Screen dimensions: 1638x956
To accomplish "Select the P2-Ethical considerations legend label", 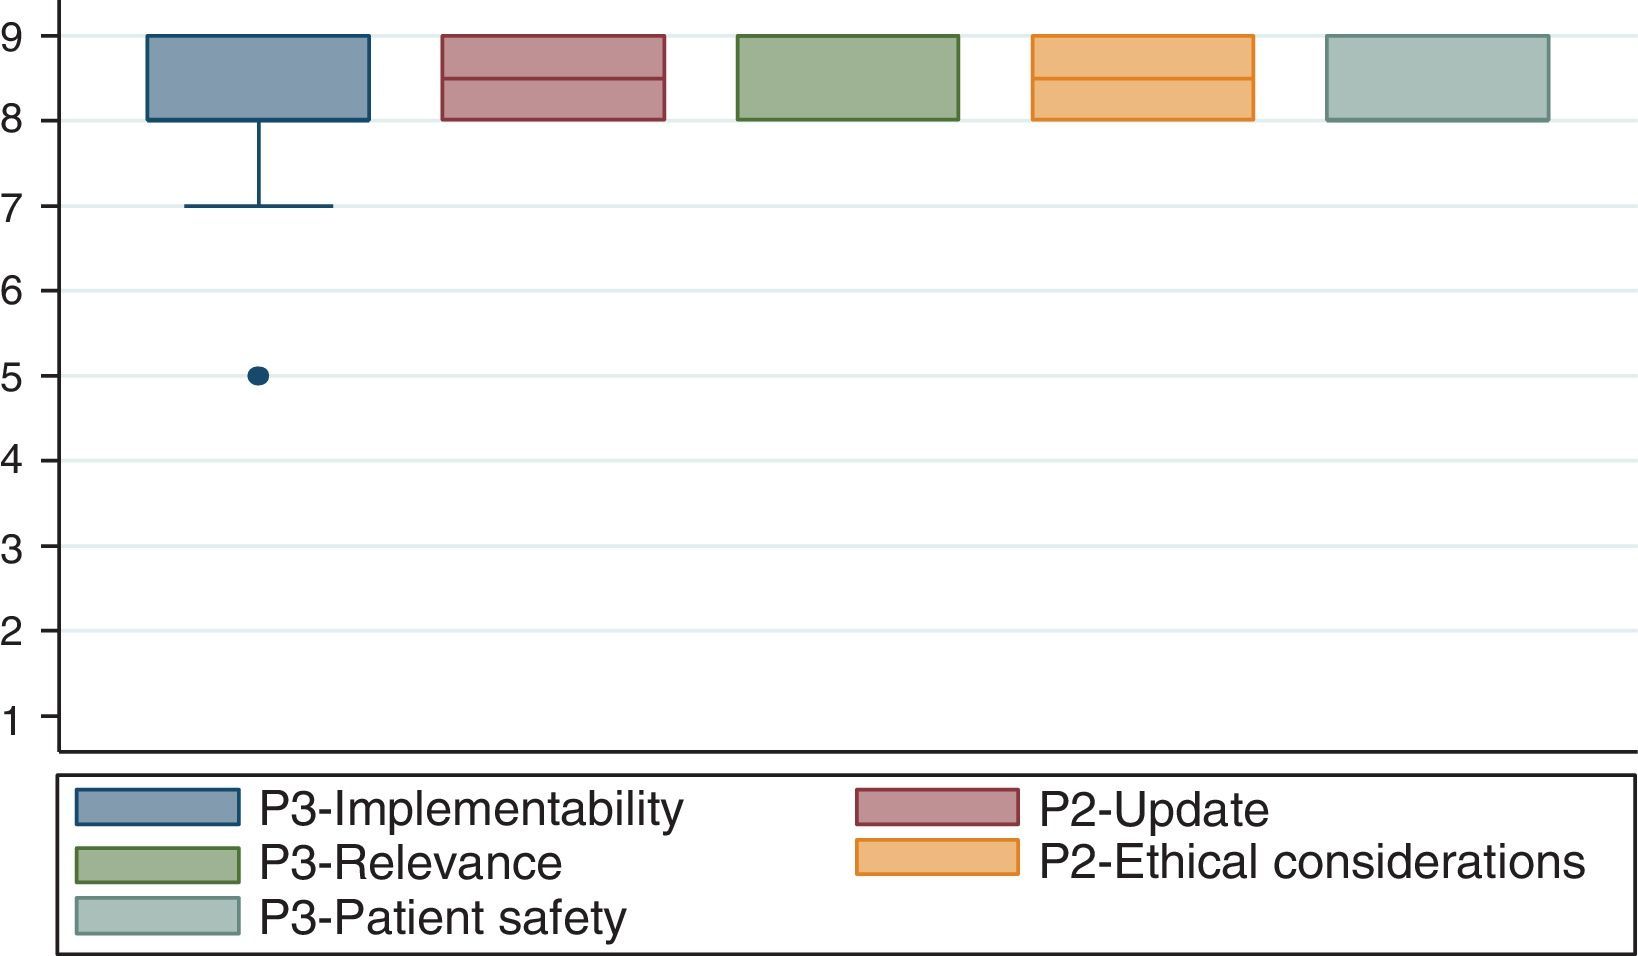I will (1312, 861).
